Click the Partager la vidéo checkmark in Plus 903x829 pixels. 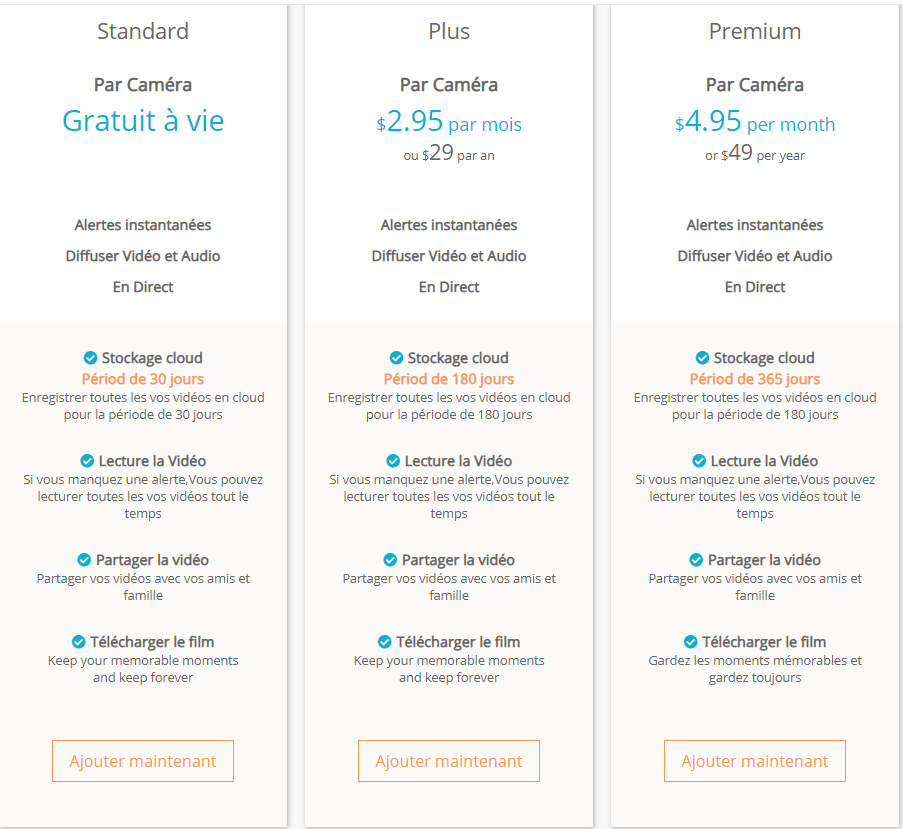click(390, 560)
